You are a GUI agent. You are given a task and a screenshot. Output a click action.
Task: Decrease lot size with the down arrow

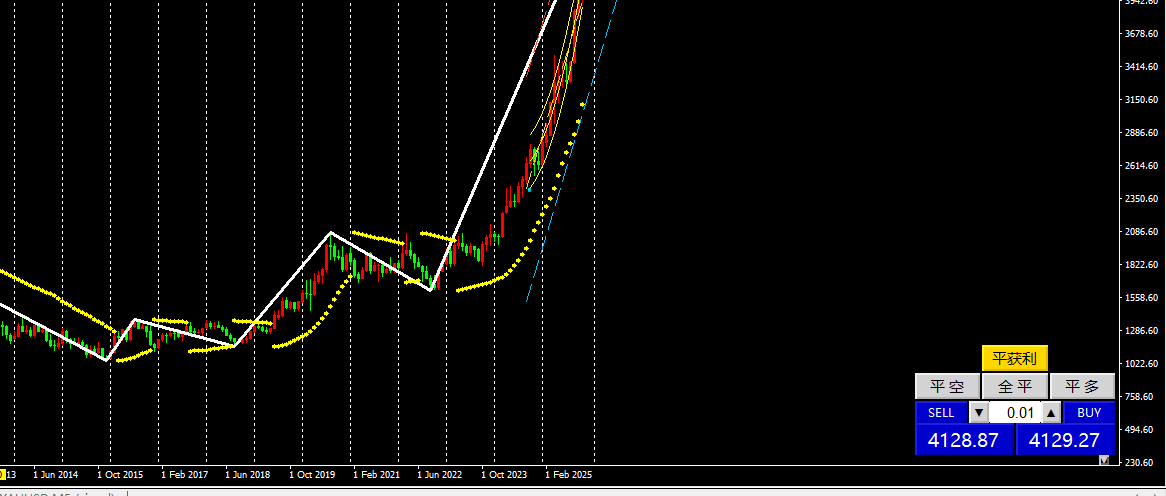979,412
